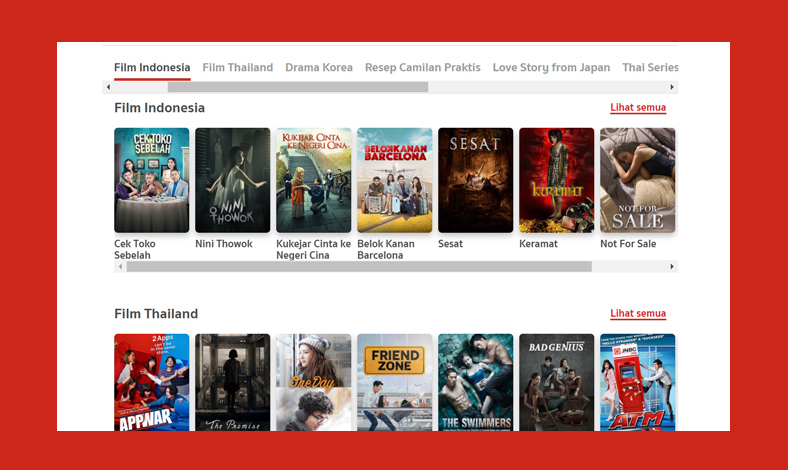This screenshot has height=470, width=788.
Task: Open the One Day movie poster
Action: point(314,382)
